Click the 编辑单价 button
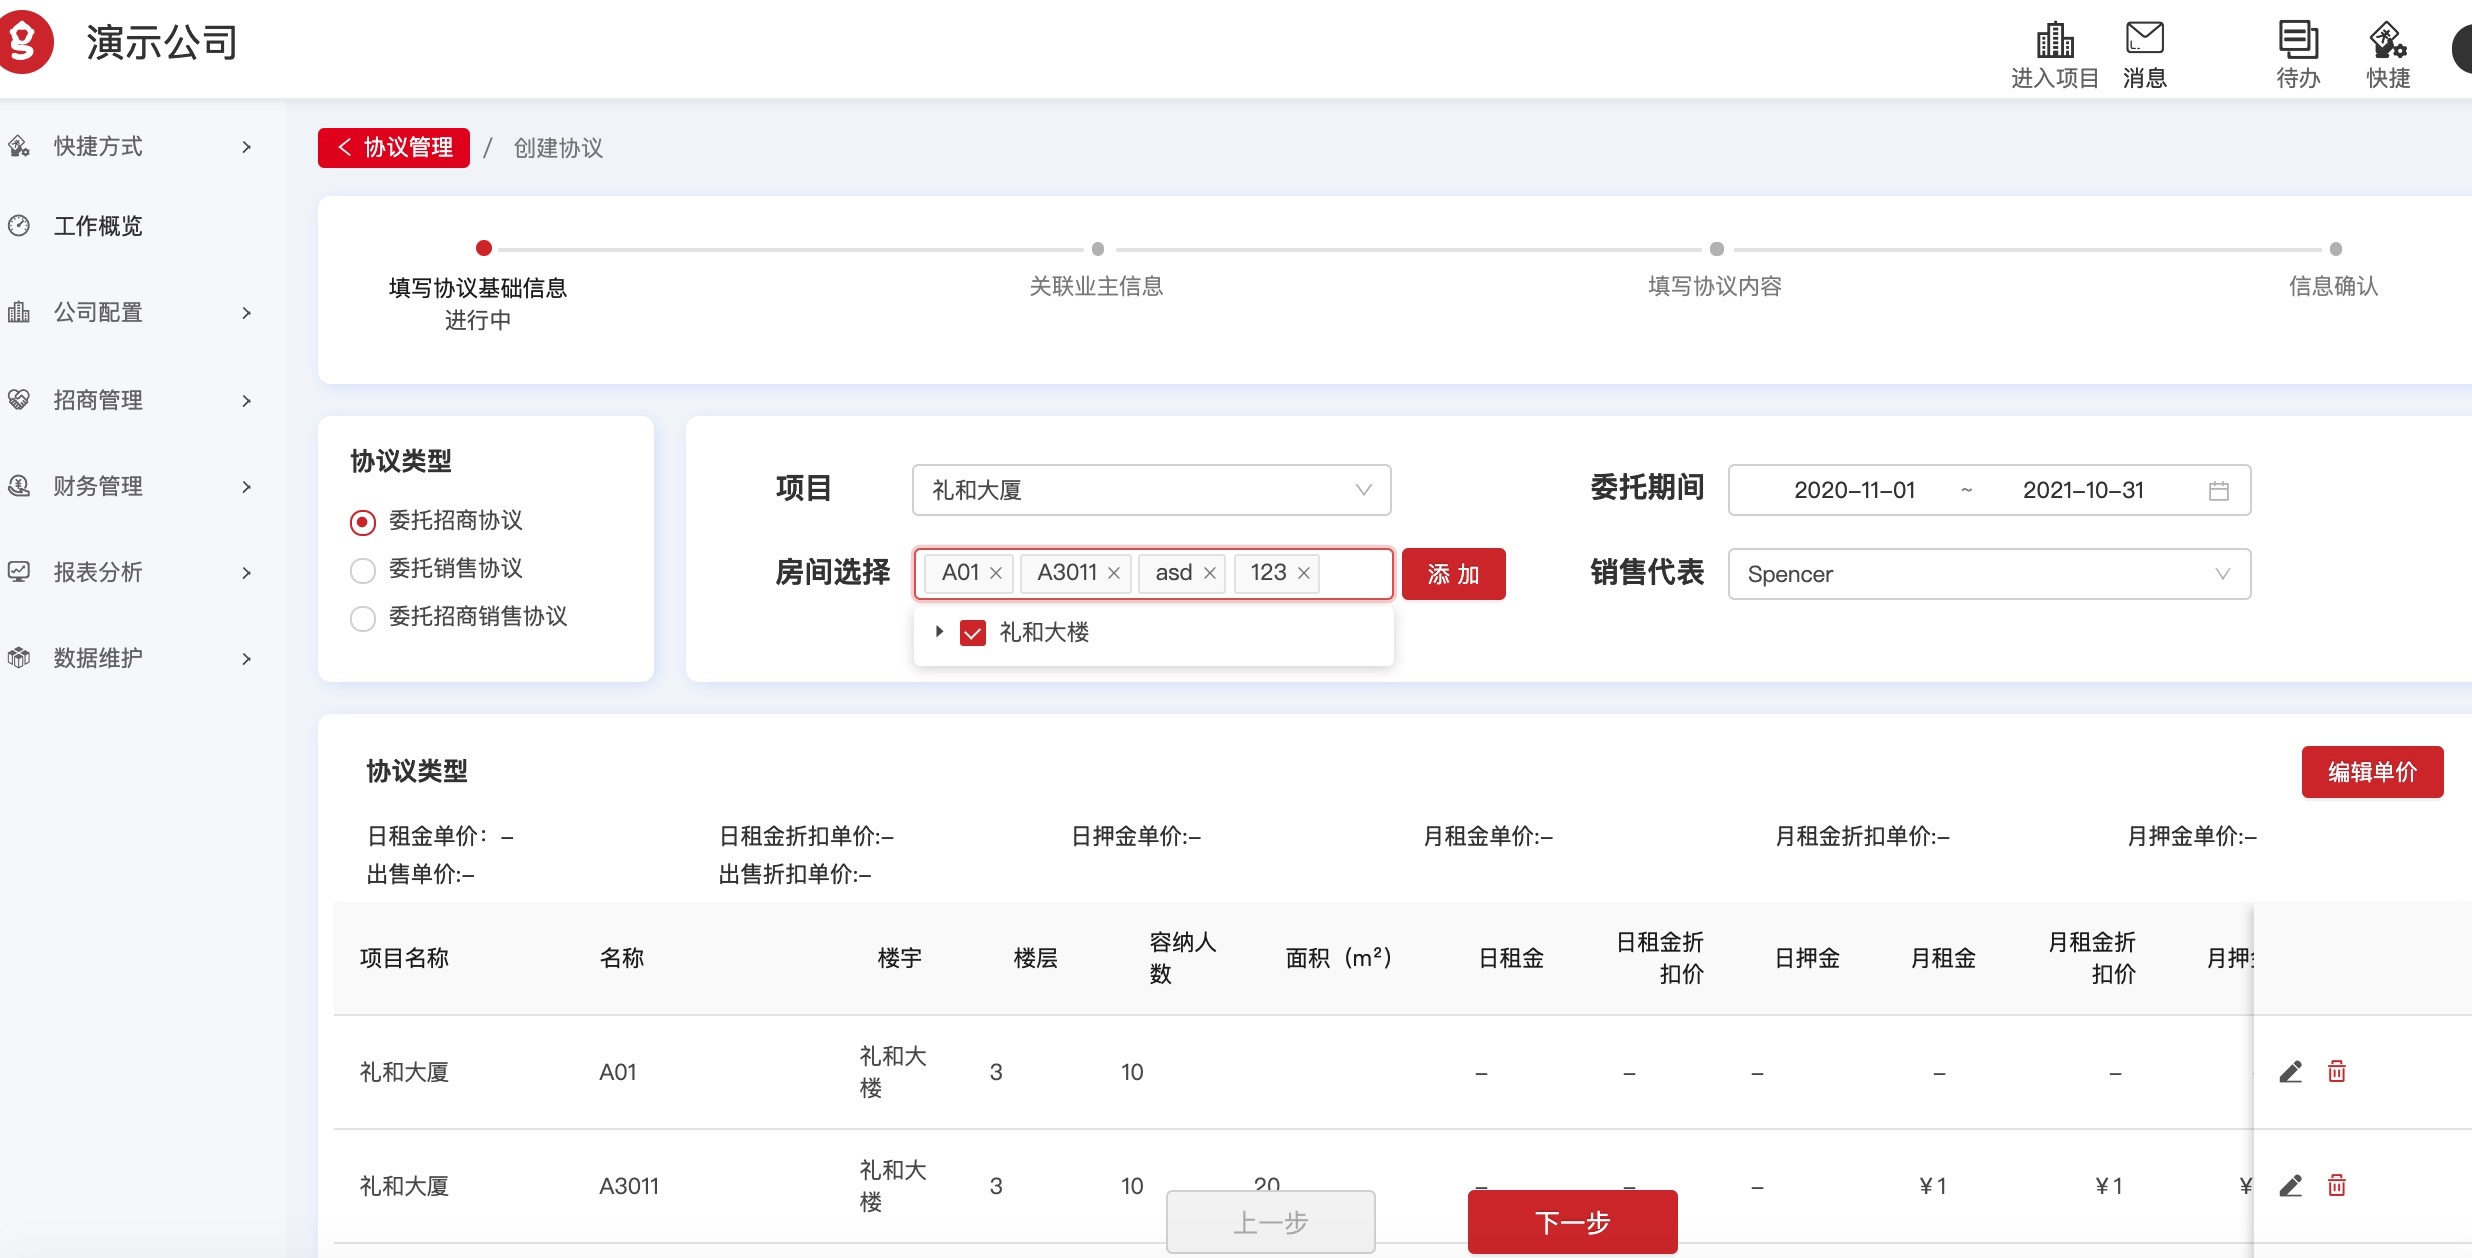 click(2372, 772)
